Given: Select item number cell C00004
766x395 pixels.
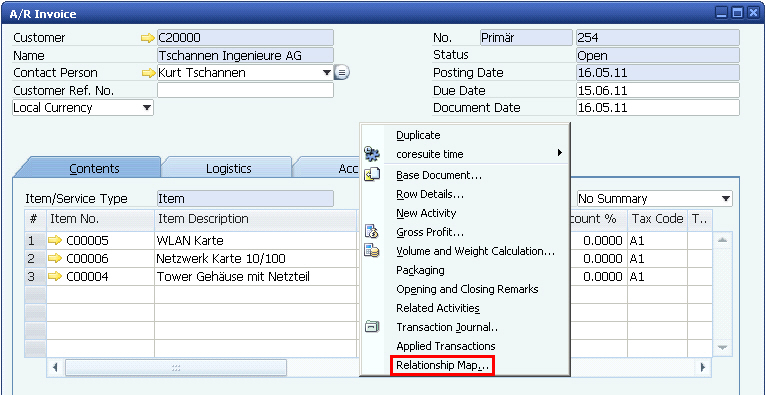Looking at the screenshot, I should point(100,277).
